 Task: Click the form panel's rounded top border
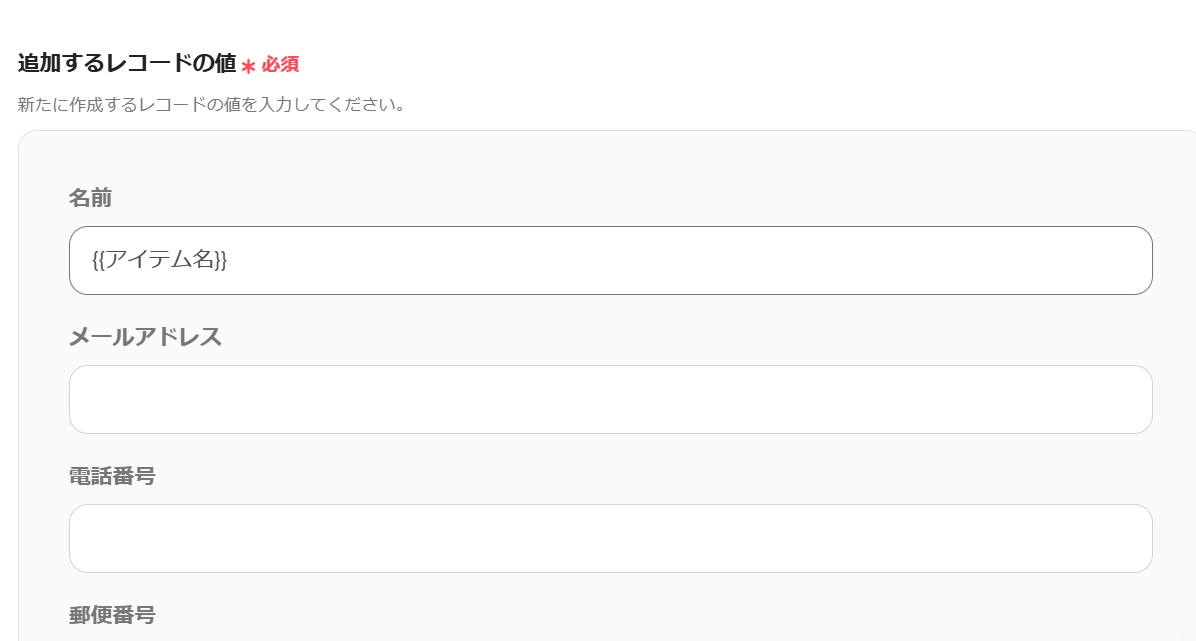point(600,131)
